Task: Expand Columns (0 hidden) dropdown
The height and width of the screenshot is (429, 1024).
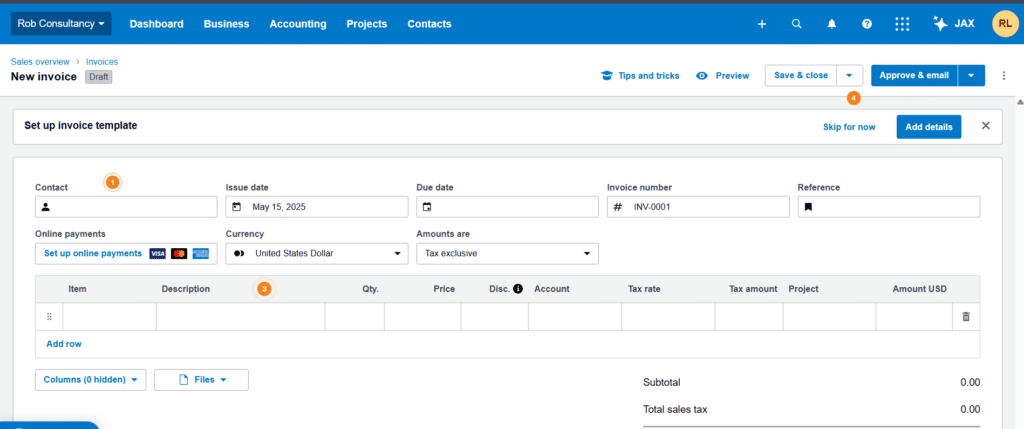Action: 90,379
